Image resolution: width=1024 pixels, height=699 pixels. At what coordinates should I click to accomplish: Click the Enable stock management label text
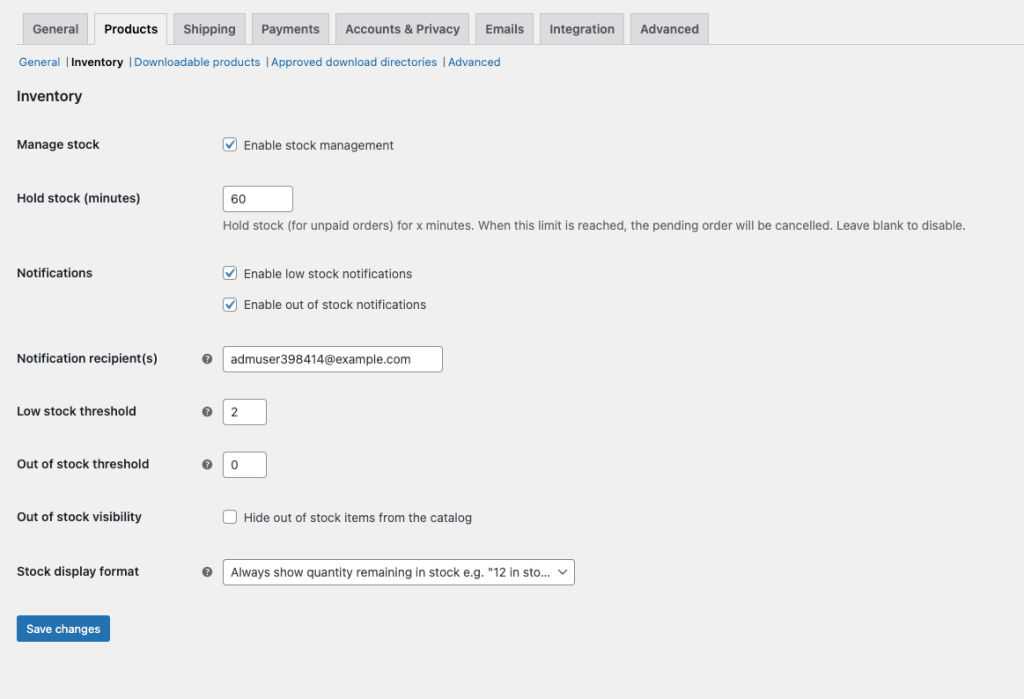(x=319, y=145)
